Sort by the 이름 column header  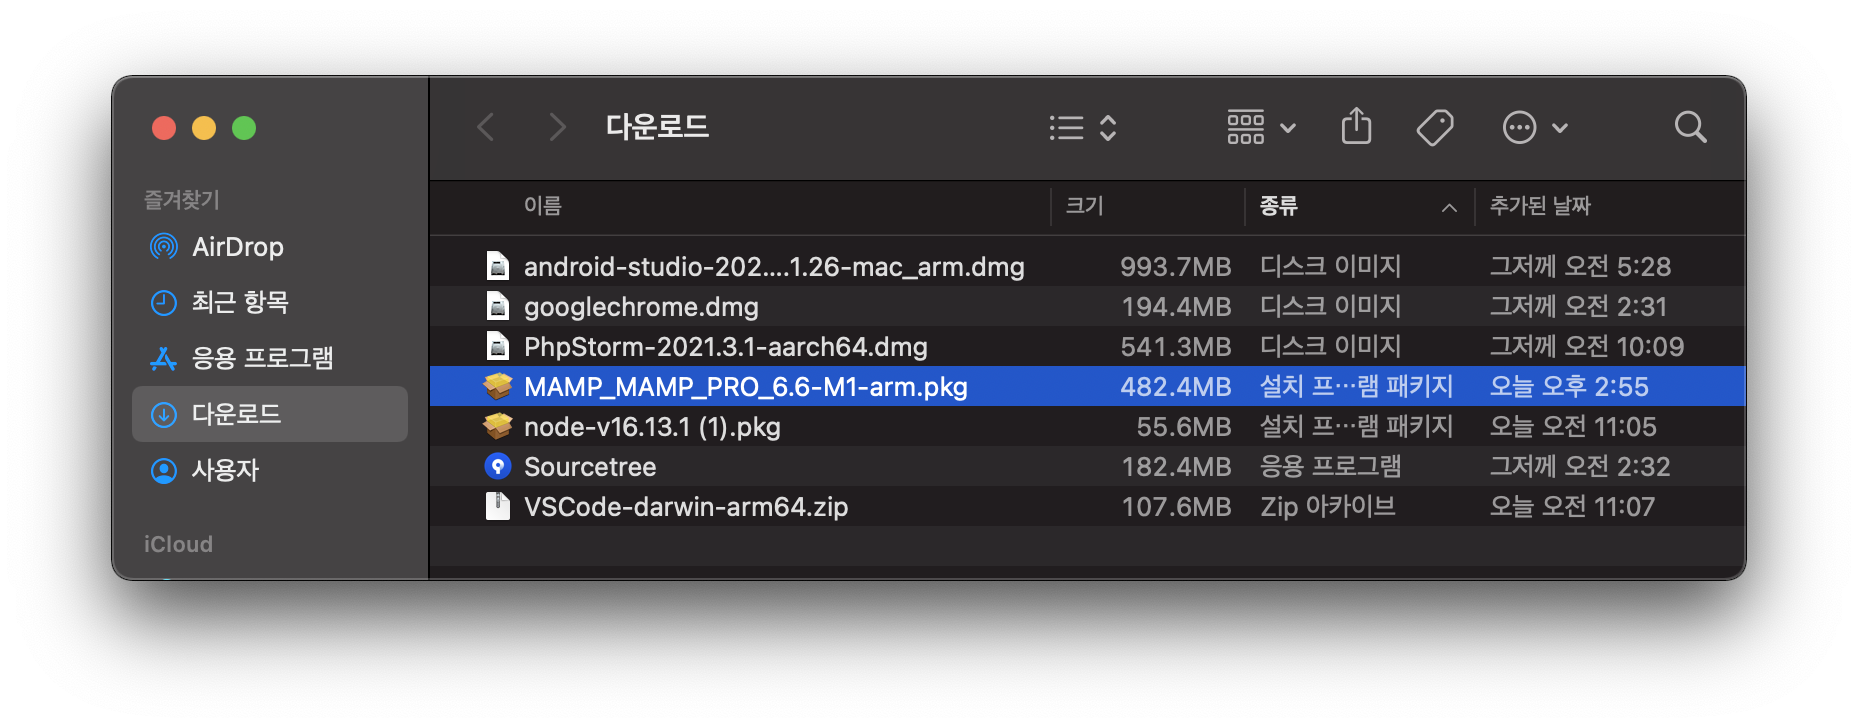coord(543,206)
